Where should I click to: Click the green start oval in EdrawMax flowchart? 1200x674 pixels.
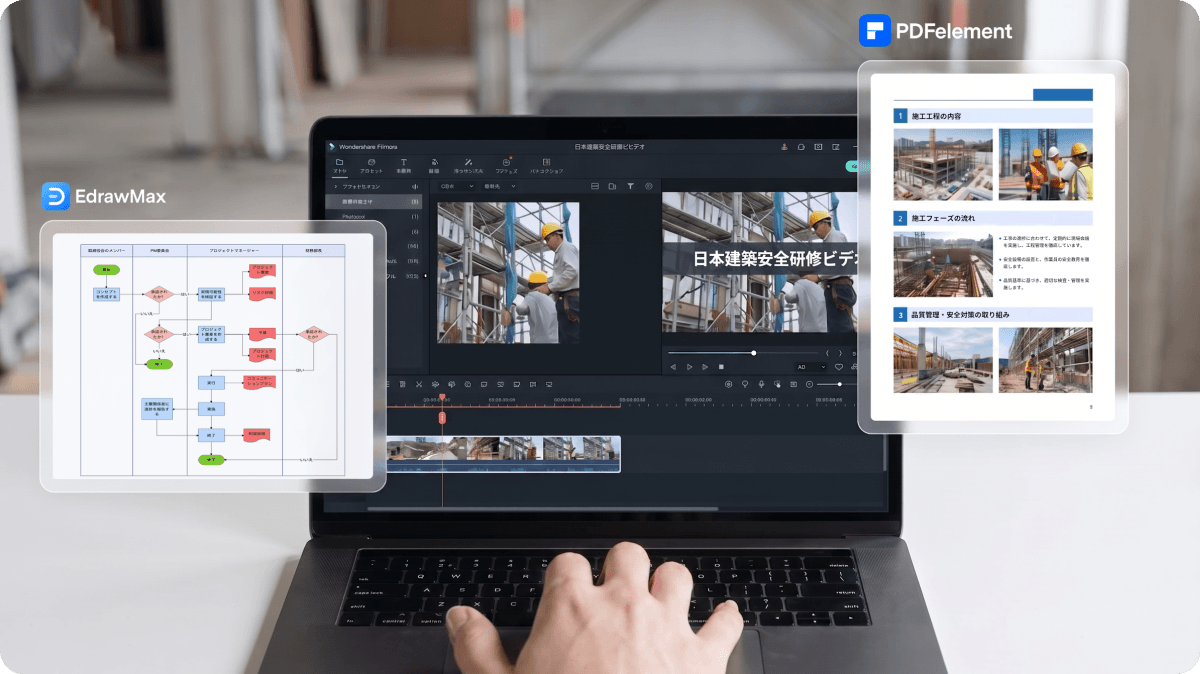[104, 270]
